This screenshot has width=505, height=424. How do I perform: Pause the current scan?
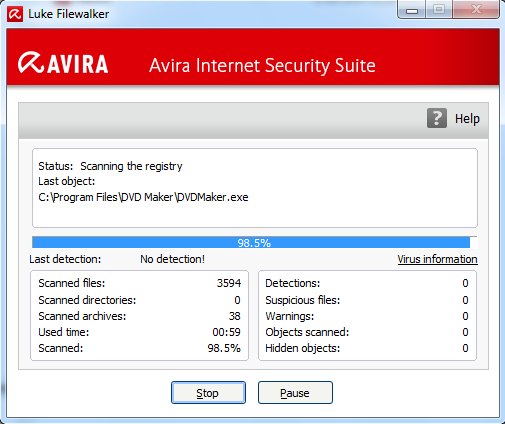295,393
